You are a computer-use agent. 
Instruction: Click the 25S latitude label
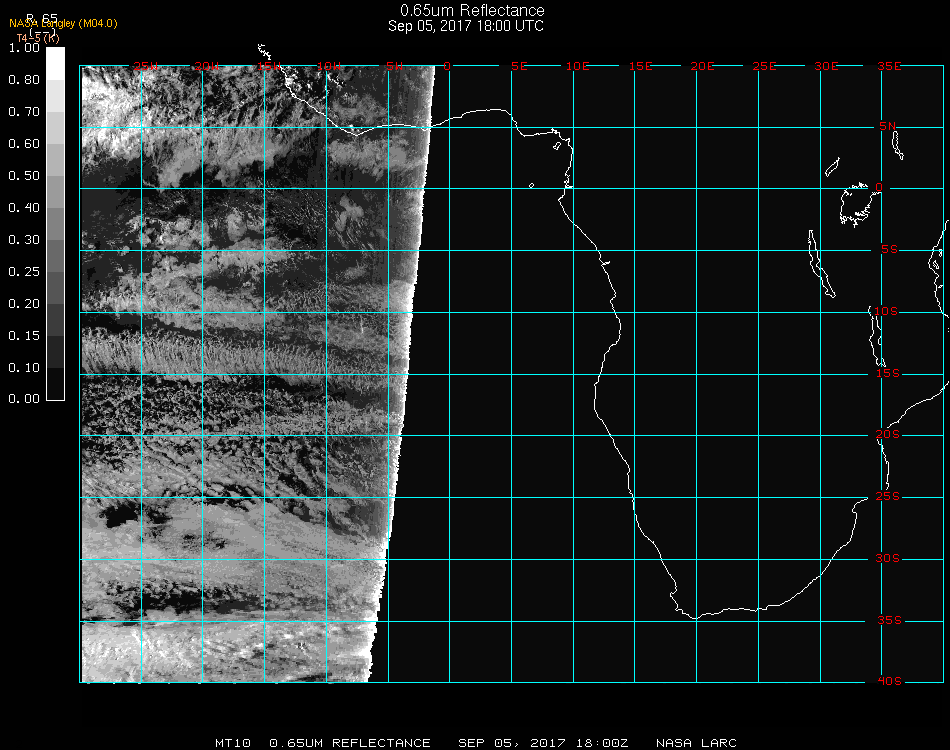[888, 497]
